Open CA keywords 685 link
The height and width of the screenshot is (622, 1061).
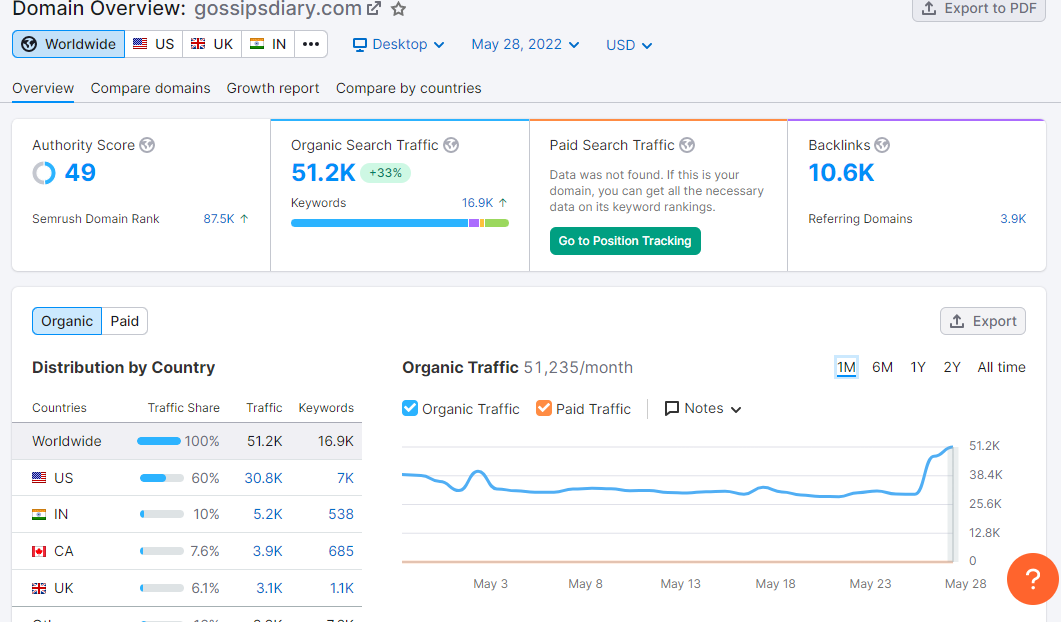[x=341, y=551]
